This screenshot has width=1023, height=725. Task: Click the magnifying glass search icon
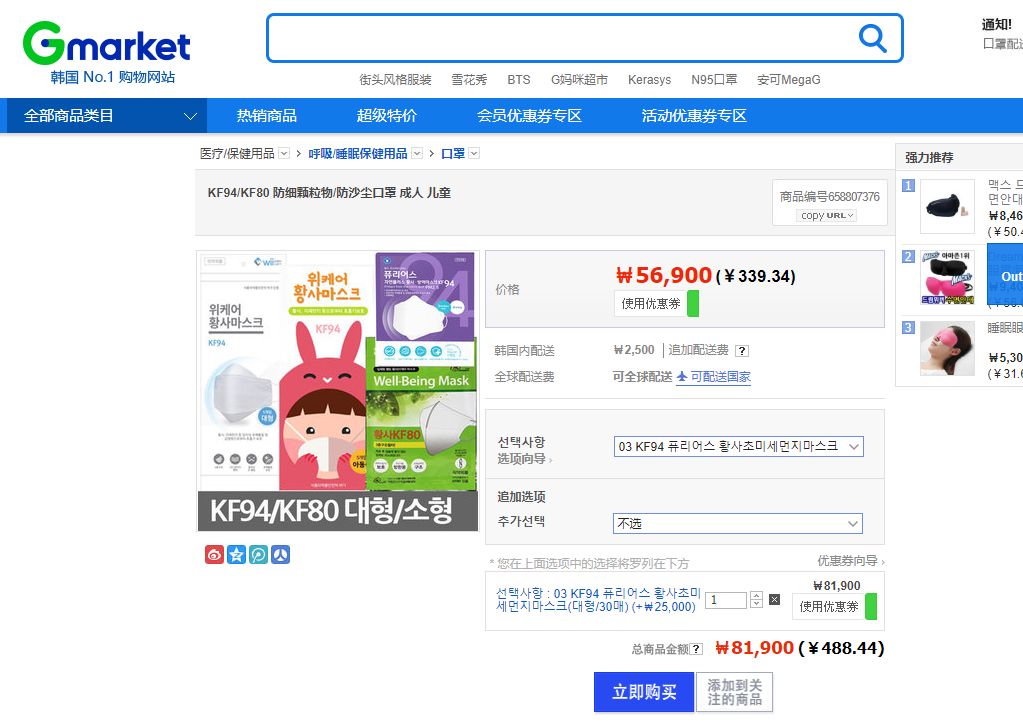tap(872, 36)
